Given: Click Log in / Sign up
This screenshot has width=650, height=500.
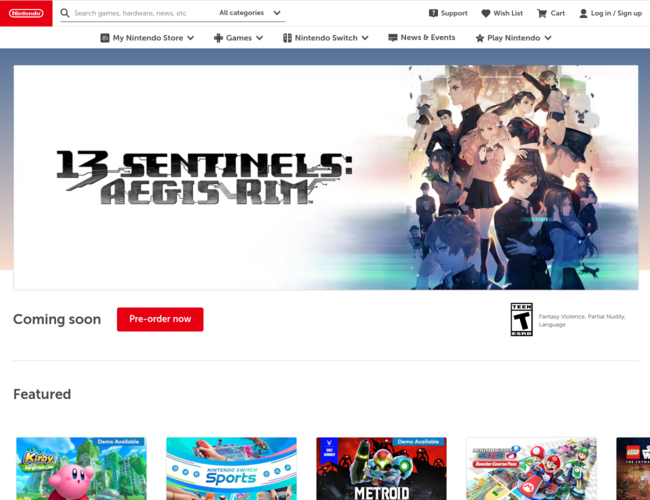Looking at the screenshot, I should 610,13.
